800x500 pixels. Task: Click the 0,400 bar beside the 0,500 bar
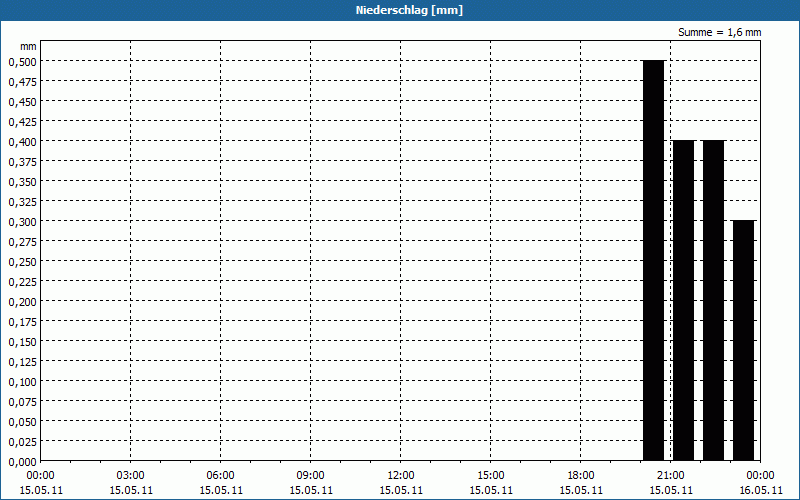click(683, 301)
